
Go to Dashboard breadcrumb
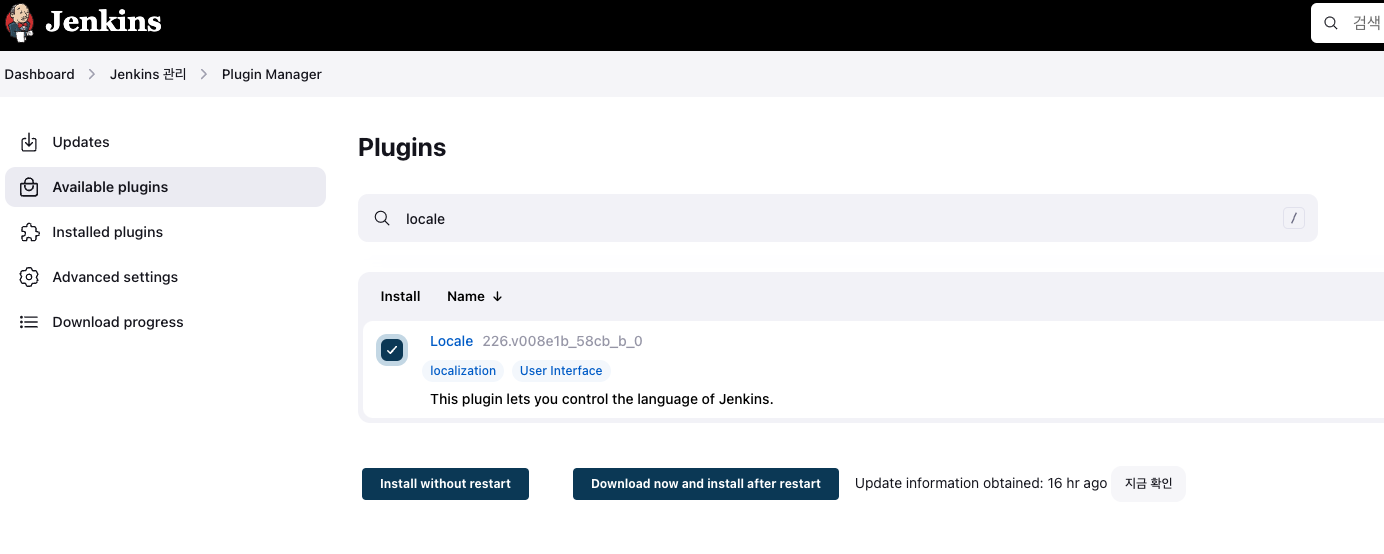tap(39, 74)
